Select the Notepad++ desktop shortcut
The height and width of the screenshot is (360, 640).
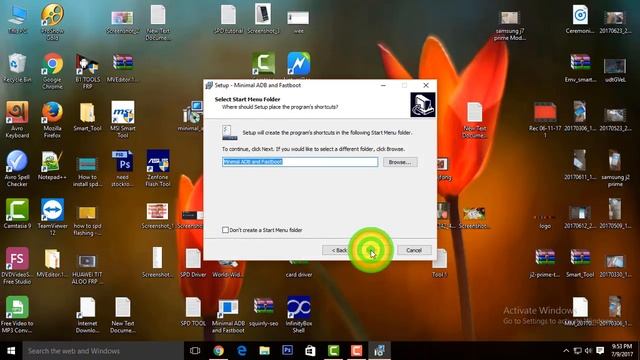click(x=52, y=166)
